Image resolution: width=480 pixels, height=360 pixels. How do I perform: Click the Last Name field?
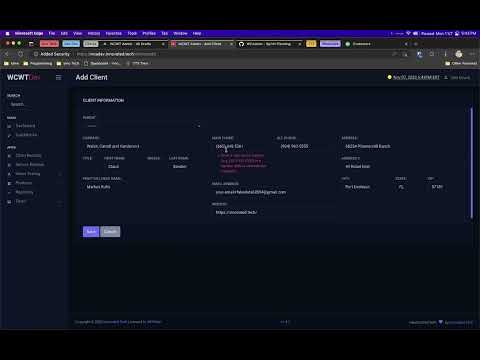pos(187,166)
